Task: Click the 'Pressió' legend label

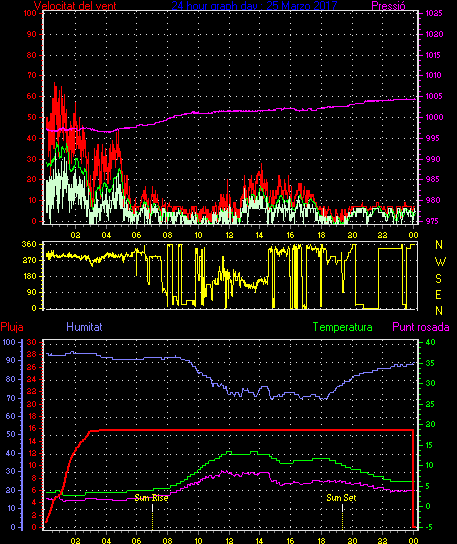Action: [x=388, y=6]
